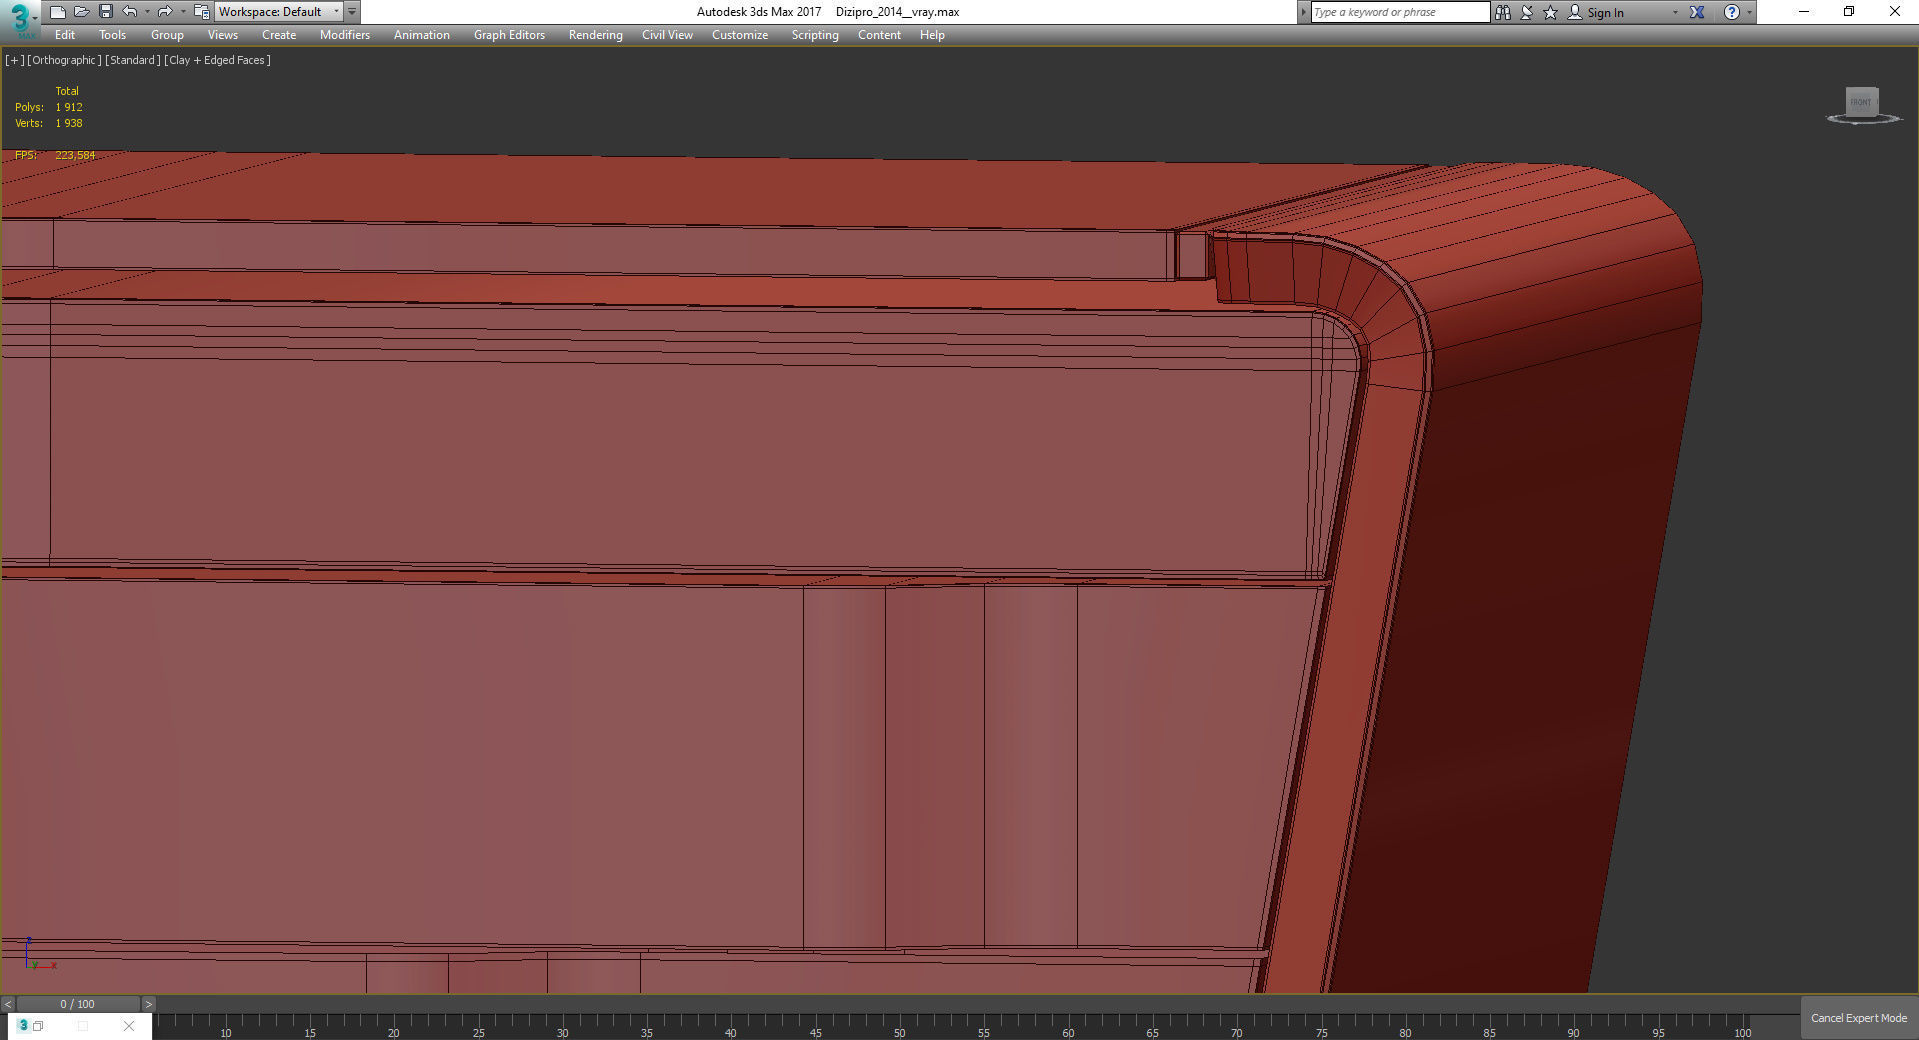Open the Scripting menu
Screen dimensions: 1919x1040
click(x=815, y=35)
